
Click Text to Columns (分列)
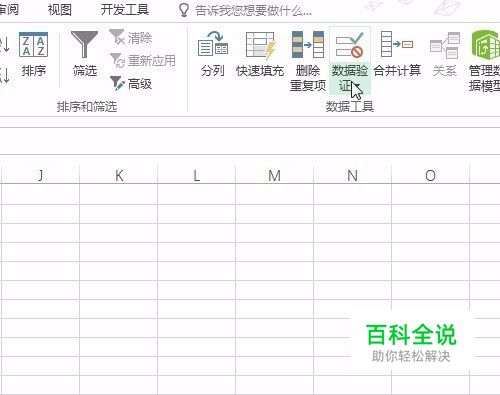pyautogui.click(x=213, y=54)
